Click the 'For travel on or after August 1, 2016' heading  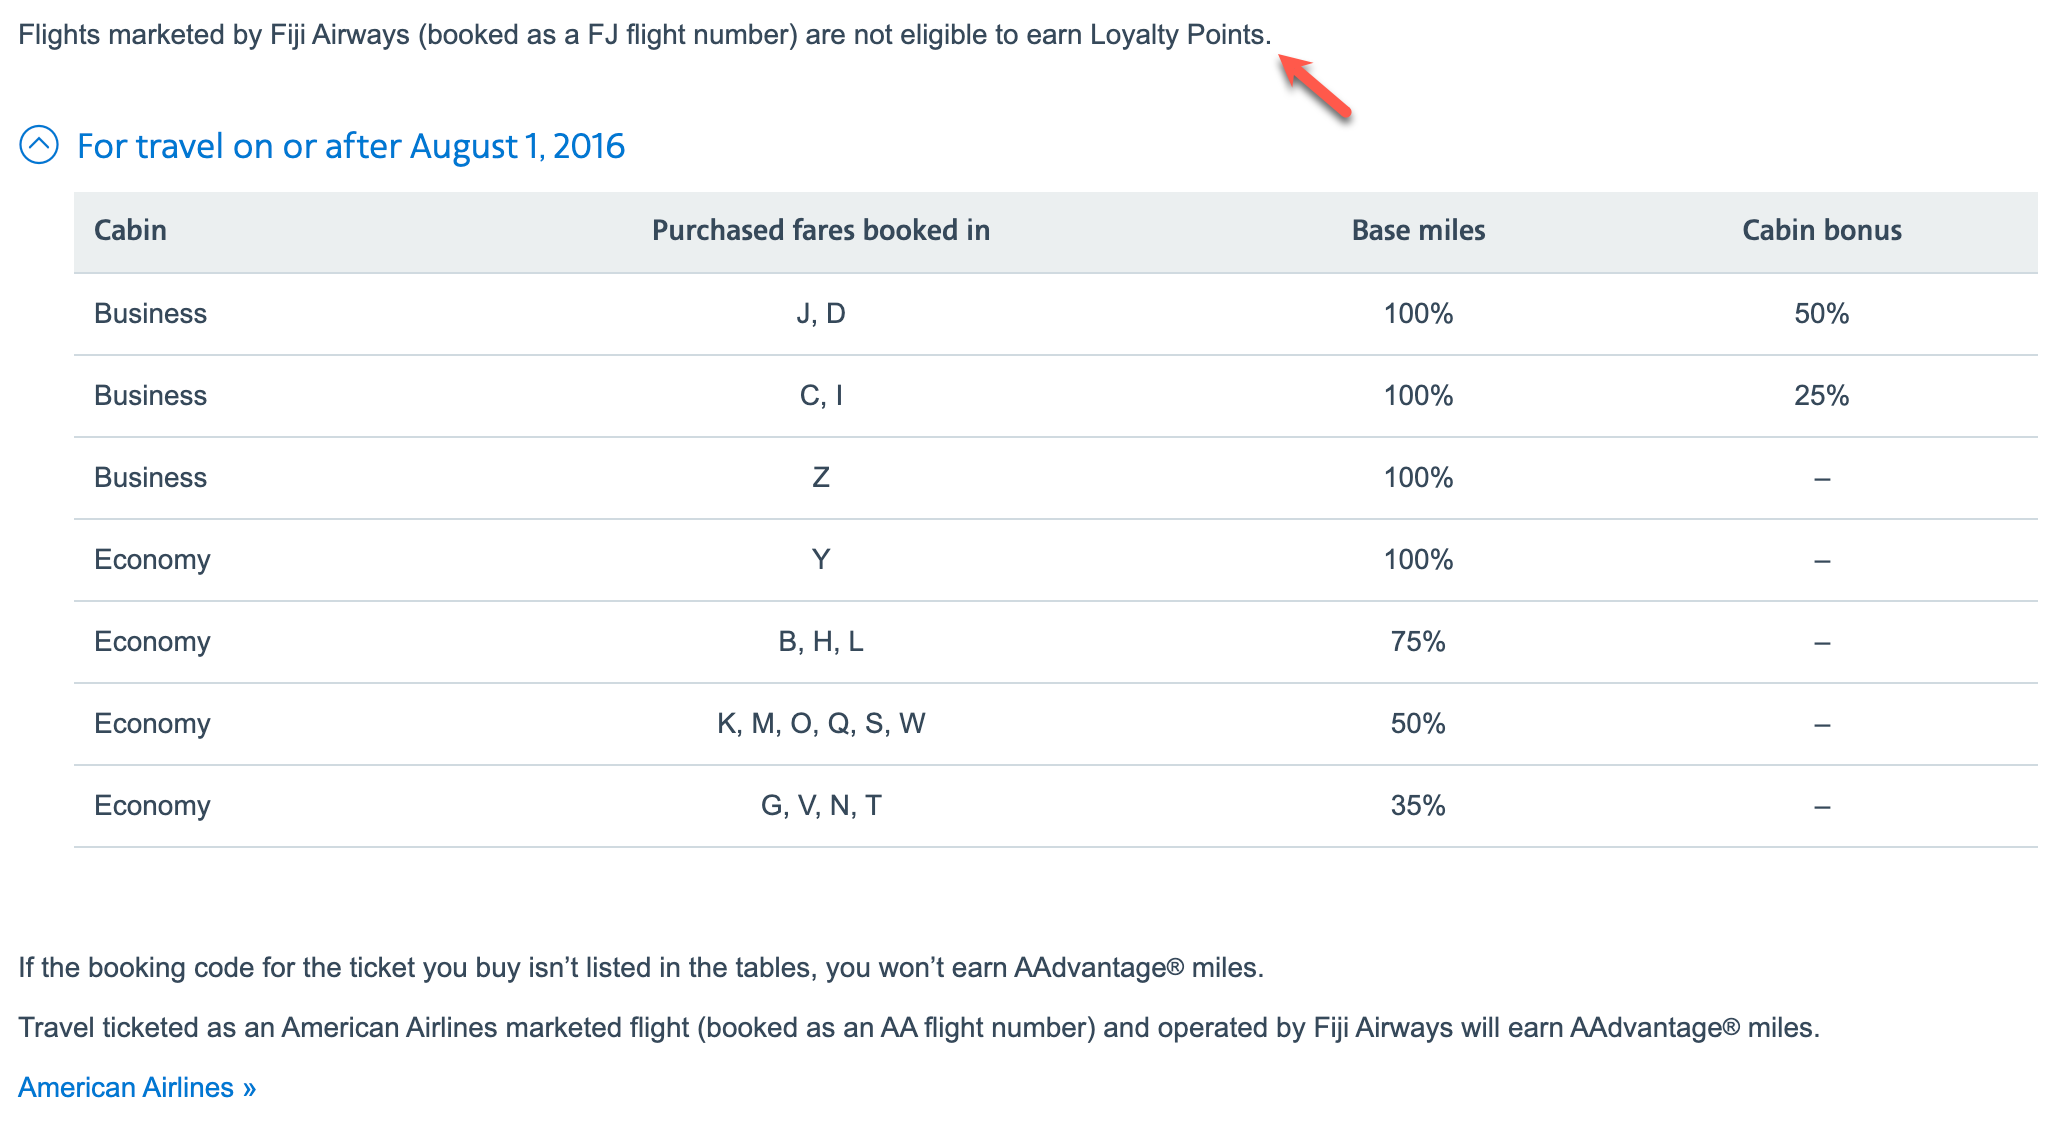pyautogui.click(x=349, y=146)
